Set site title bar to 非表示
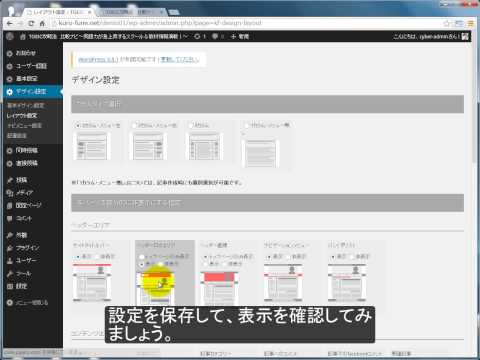This screenshot has height=360, width=480. 97,257
